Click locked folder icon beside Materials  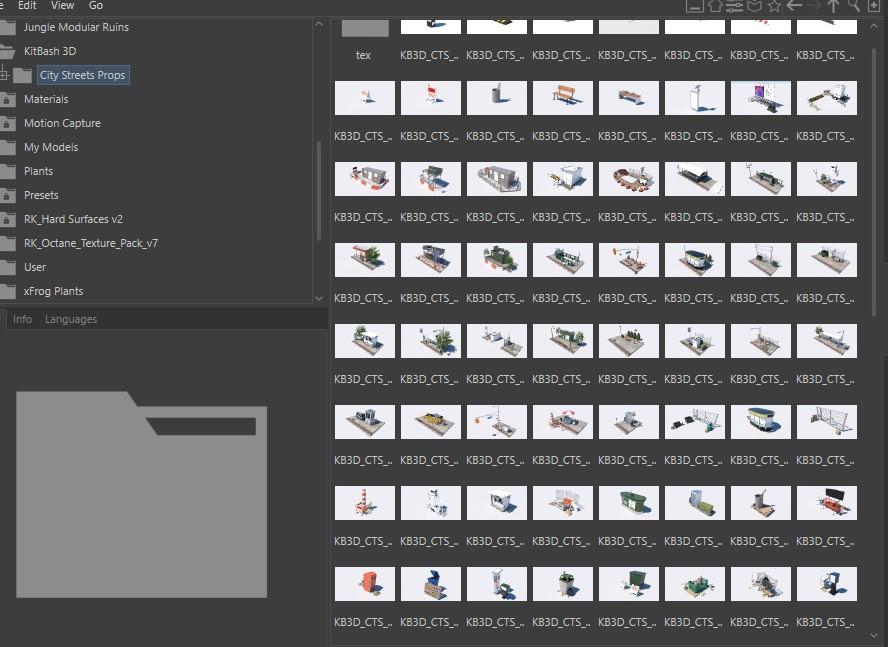[x=7, y=99]
